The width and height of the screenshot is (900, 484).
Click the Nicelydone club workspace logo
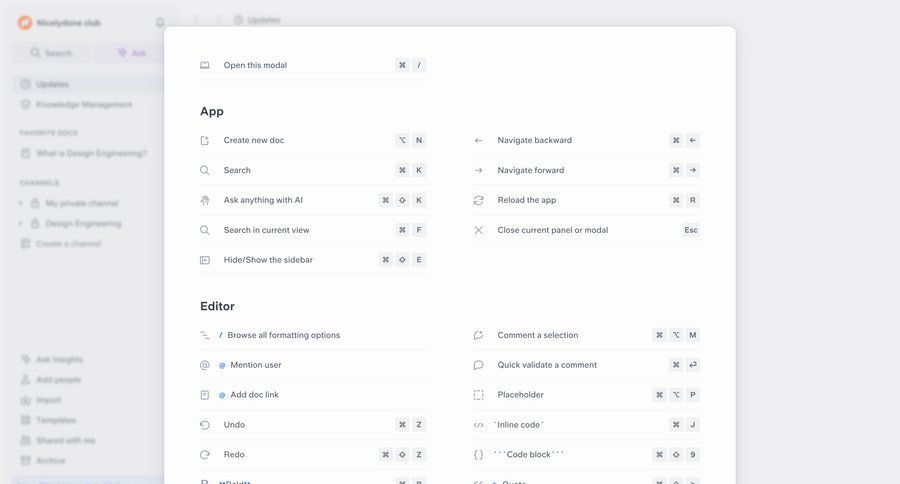25,23
